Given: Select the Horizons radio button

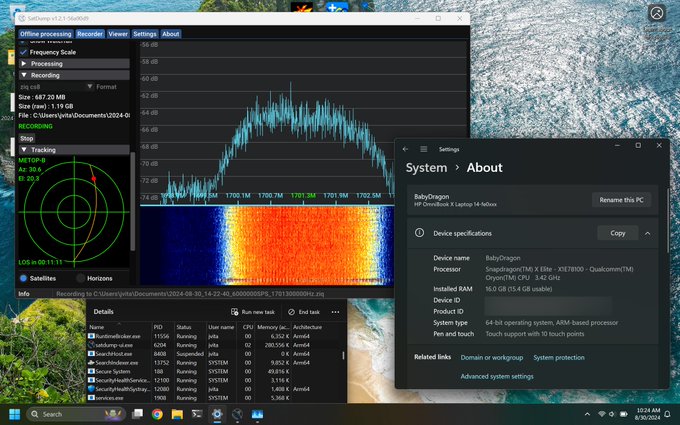Looking at the screenshot, I should tap(80, 278).
